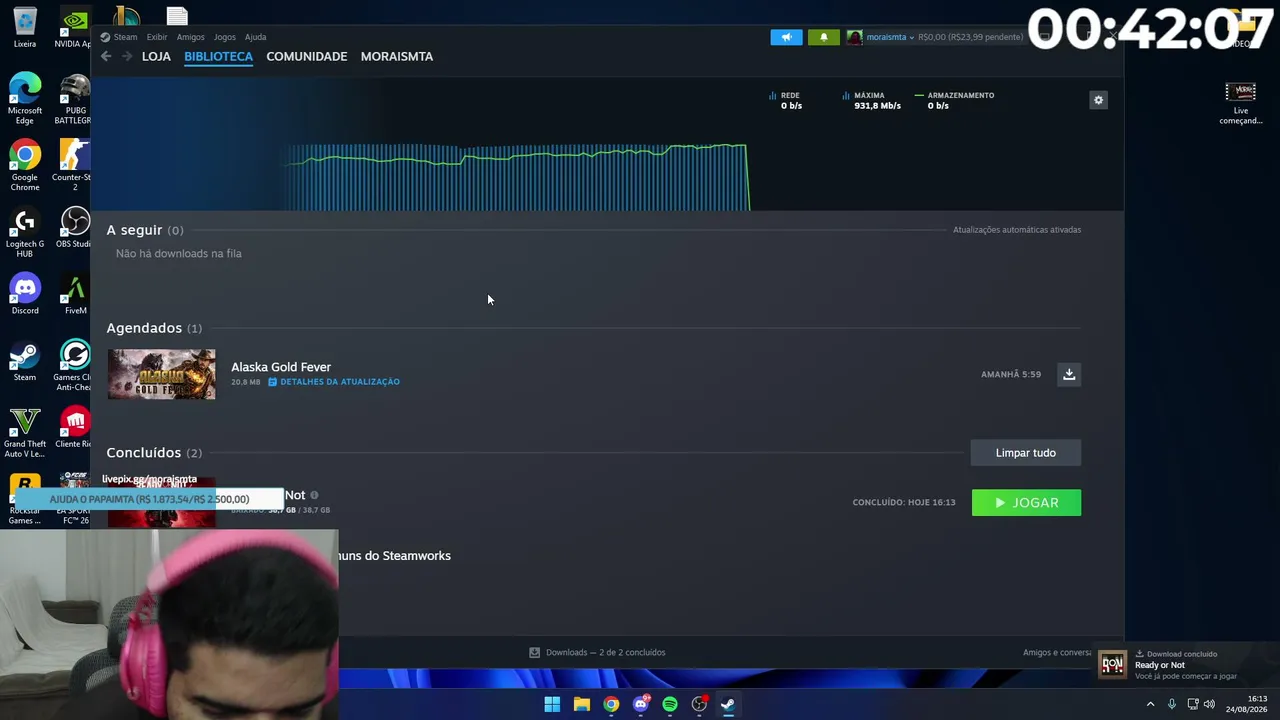Click the info icon beside Ready or Not

pos(314,495)
